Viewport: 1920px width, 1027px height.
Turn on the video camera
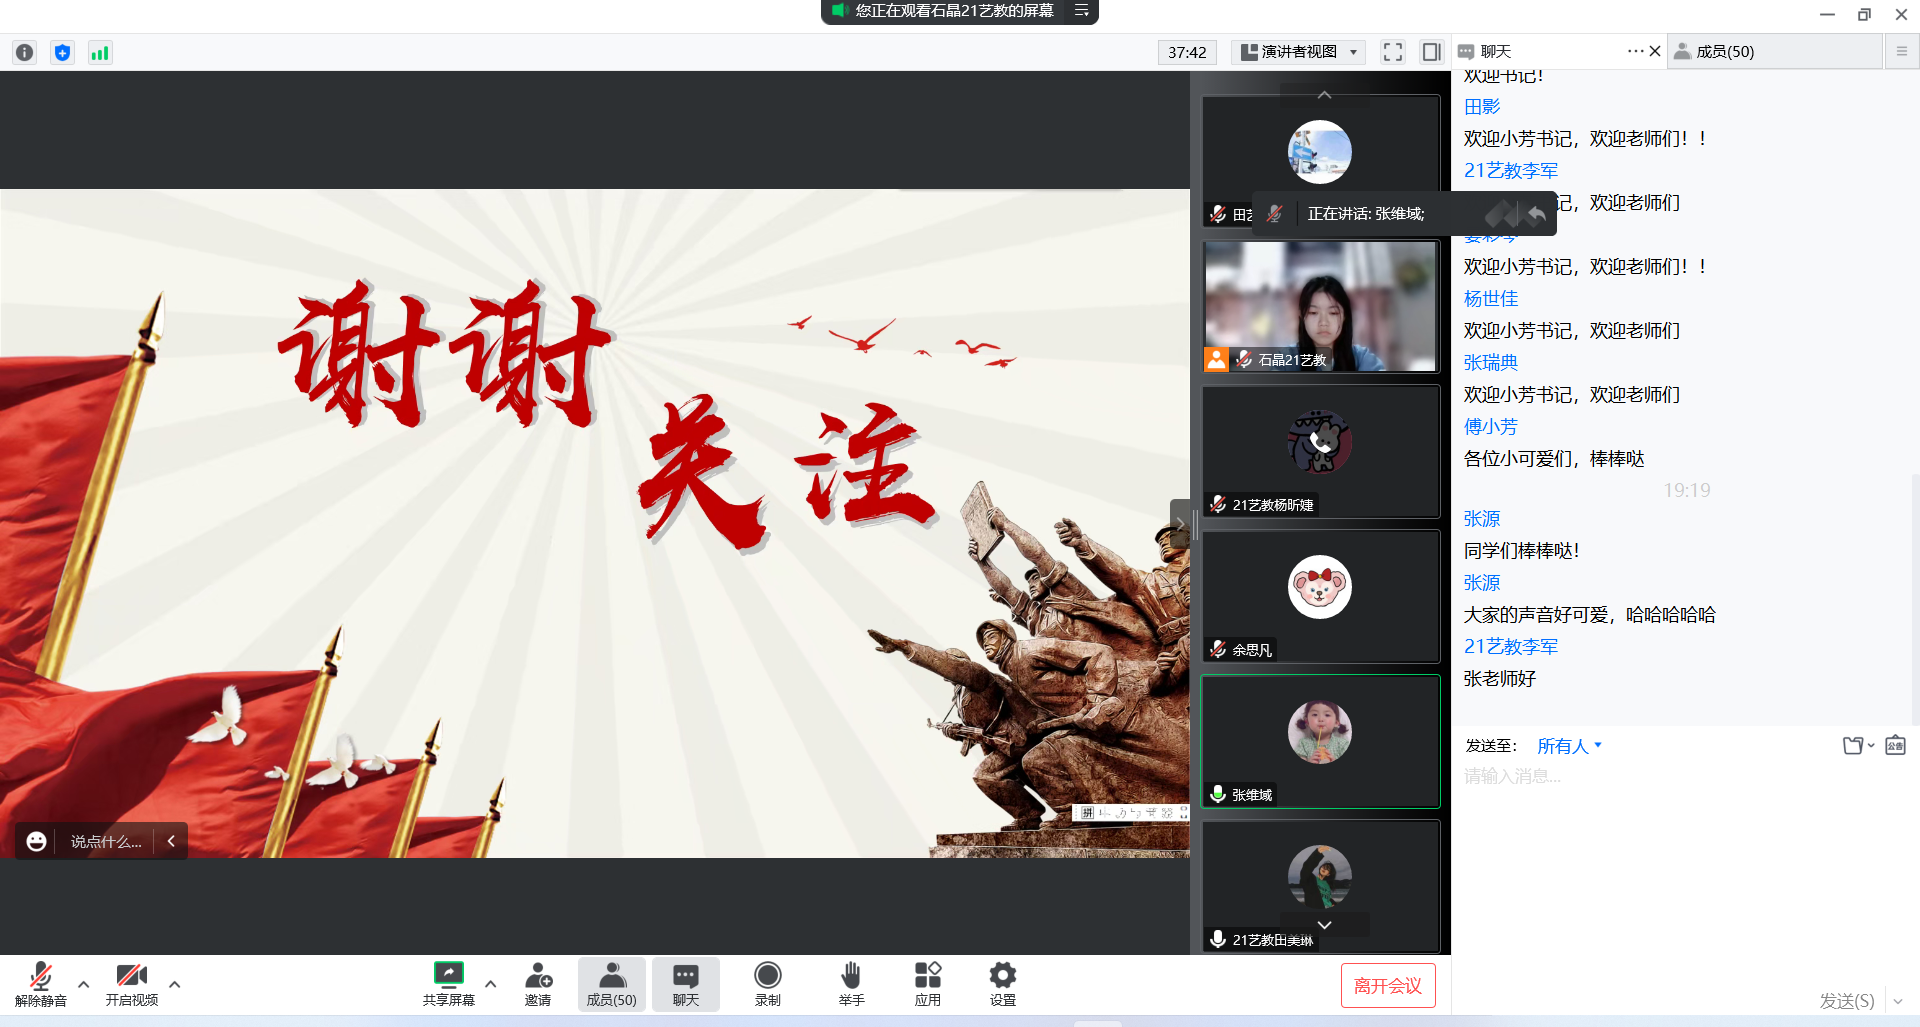click(132, 984)
